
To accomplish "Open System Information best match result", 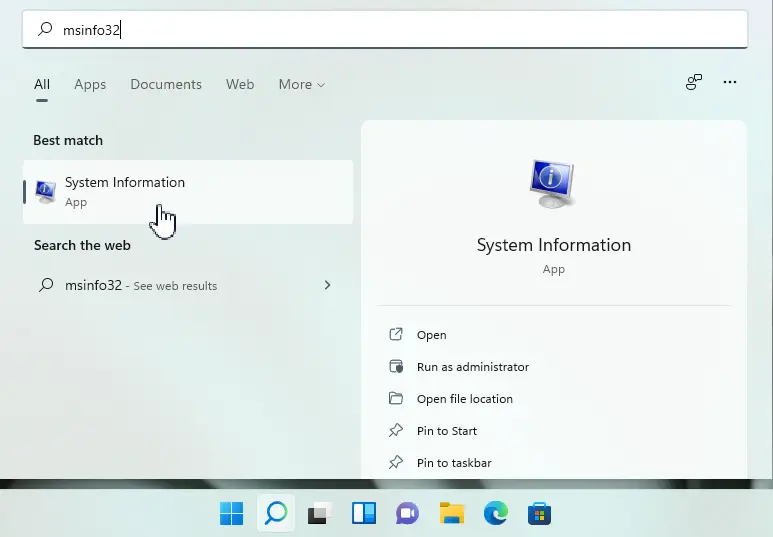I will pos(188,192).
